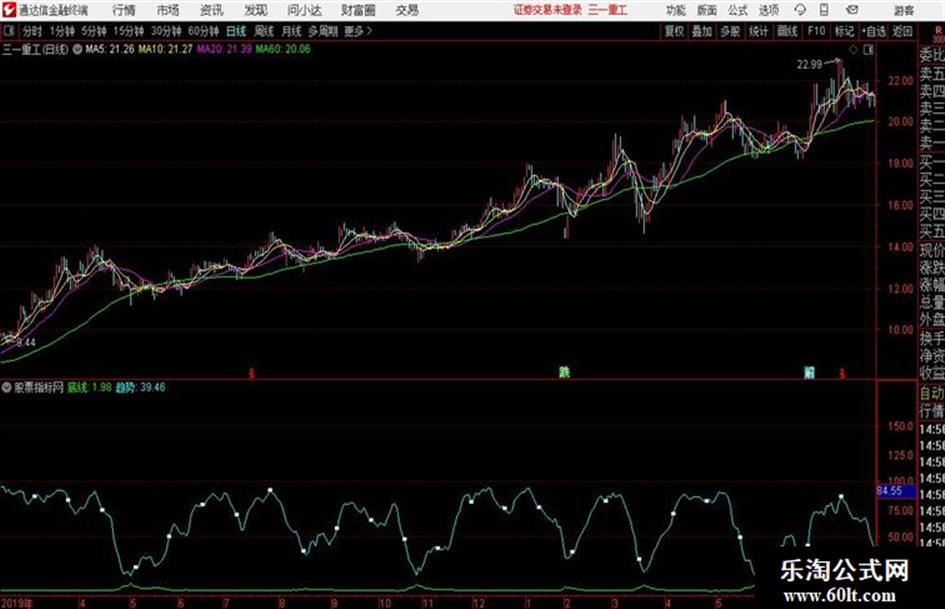Click the 现价 row in right panel

tap(932, 250)
